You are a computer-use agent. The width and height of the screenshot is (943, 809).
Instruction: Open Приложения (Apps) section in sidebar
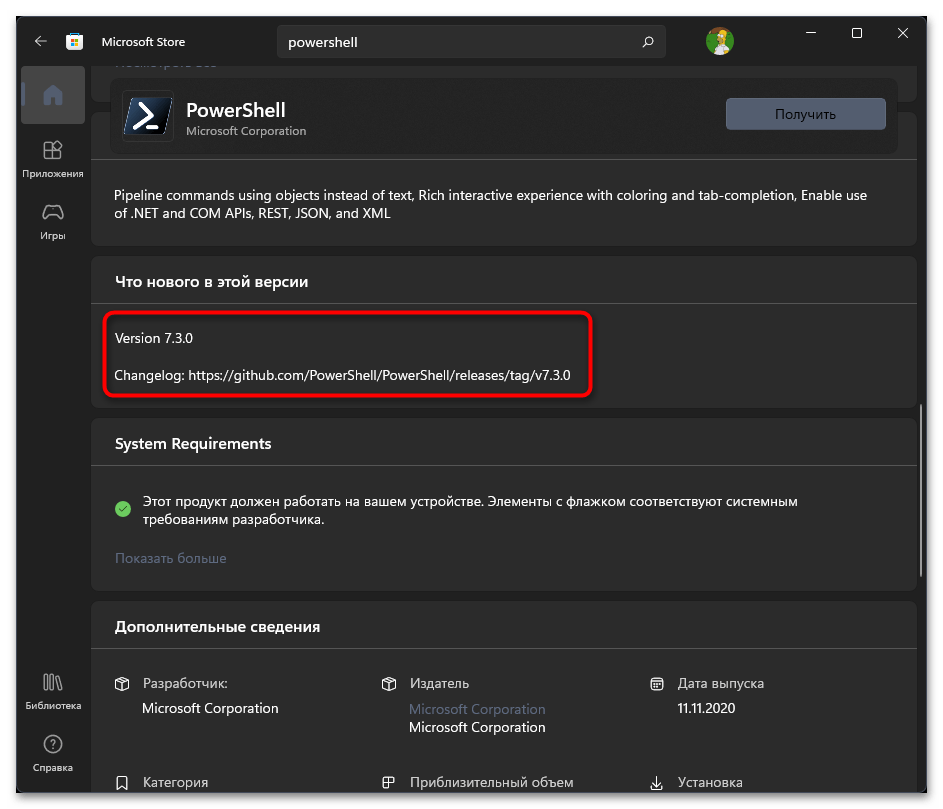53,158
